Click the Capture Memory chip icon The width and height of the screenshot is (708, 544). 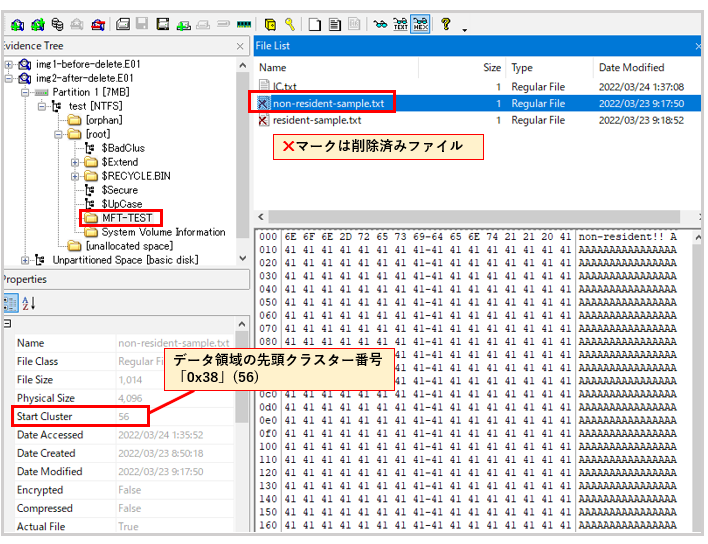[244, 24]
